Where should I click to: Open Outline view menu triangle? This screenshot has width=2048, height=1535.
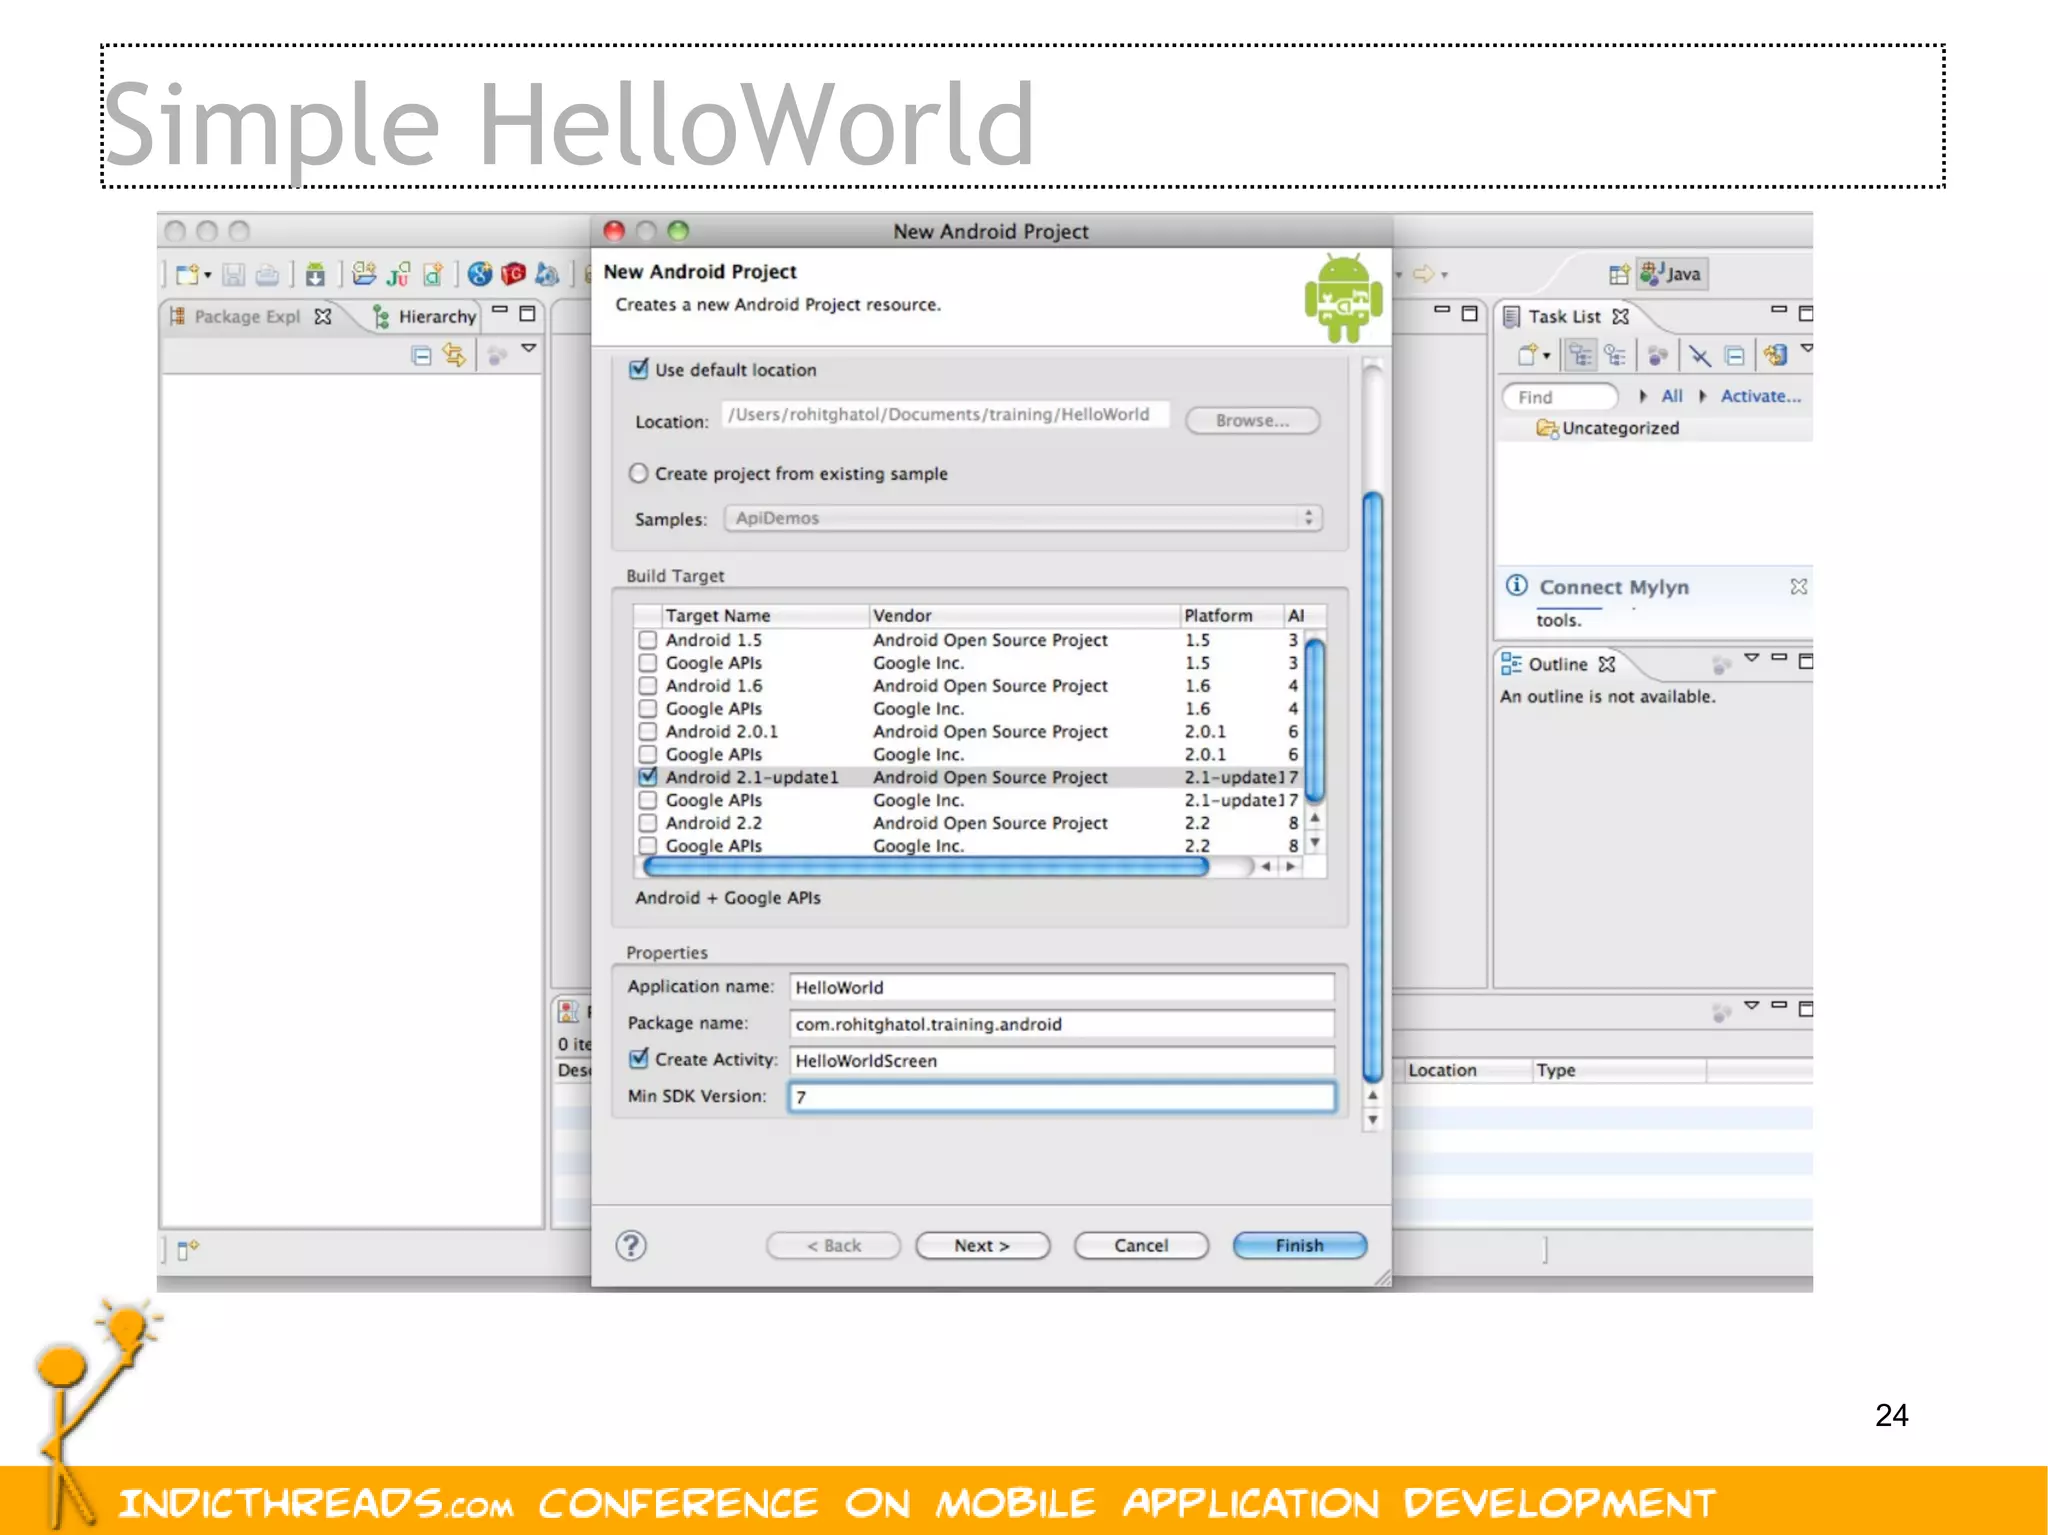pyautogui.click(x=1751, y=658)
